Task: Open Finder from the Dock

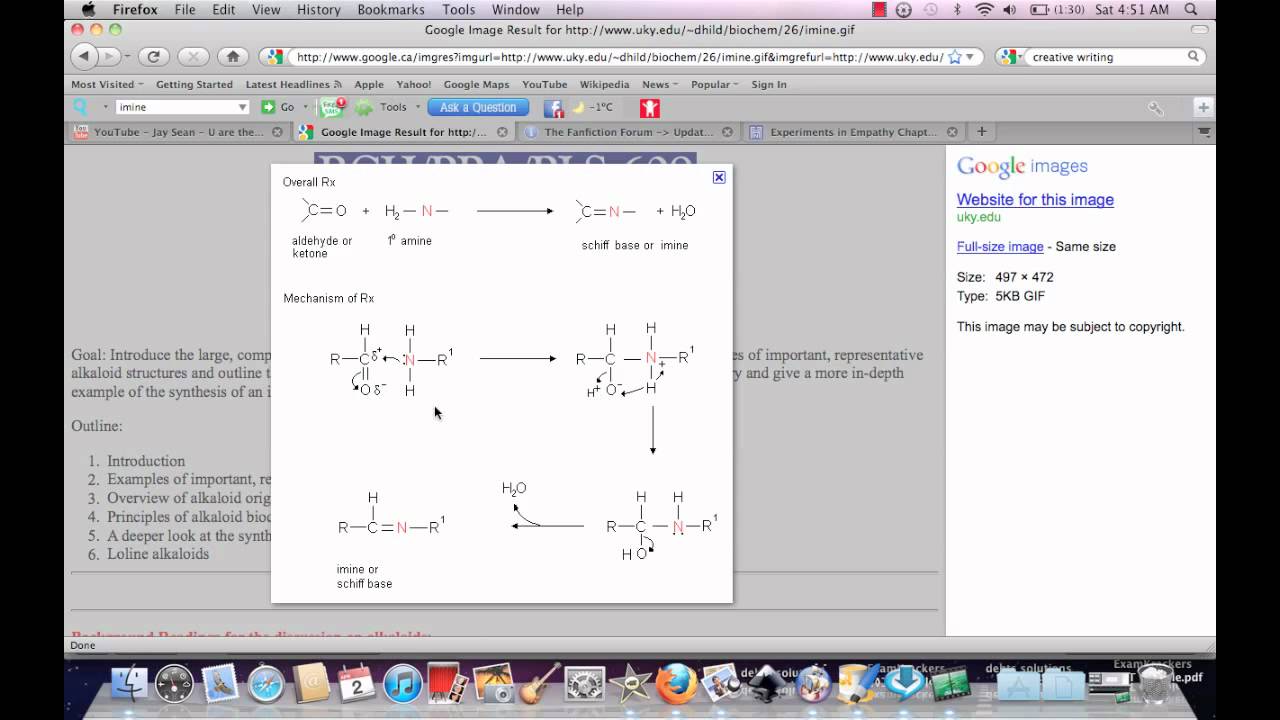Action: (x=128, y=684)
